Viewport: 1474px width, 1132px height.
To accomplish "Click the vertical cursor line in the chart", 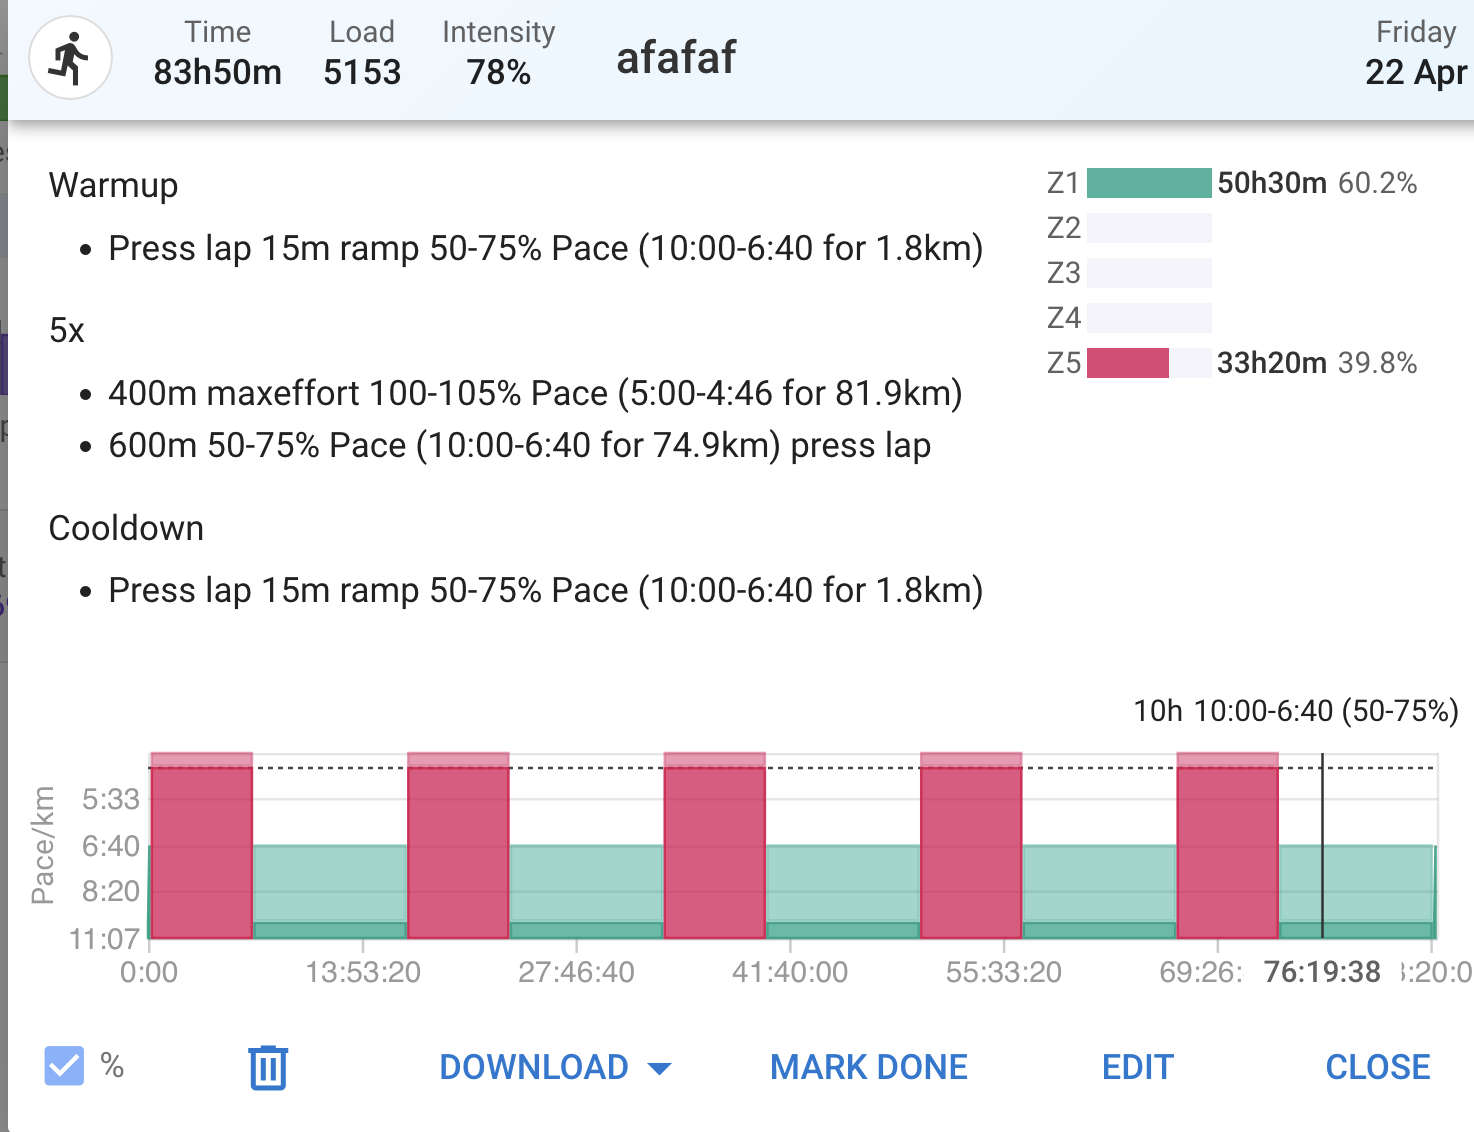I will click(x=1322, y=846).
